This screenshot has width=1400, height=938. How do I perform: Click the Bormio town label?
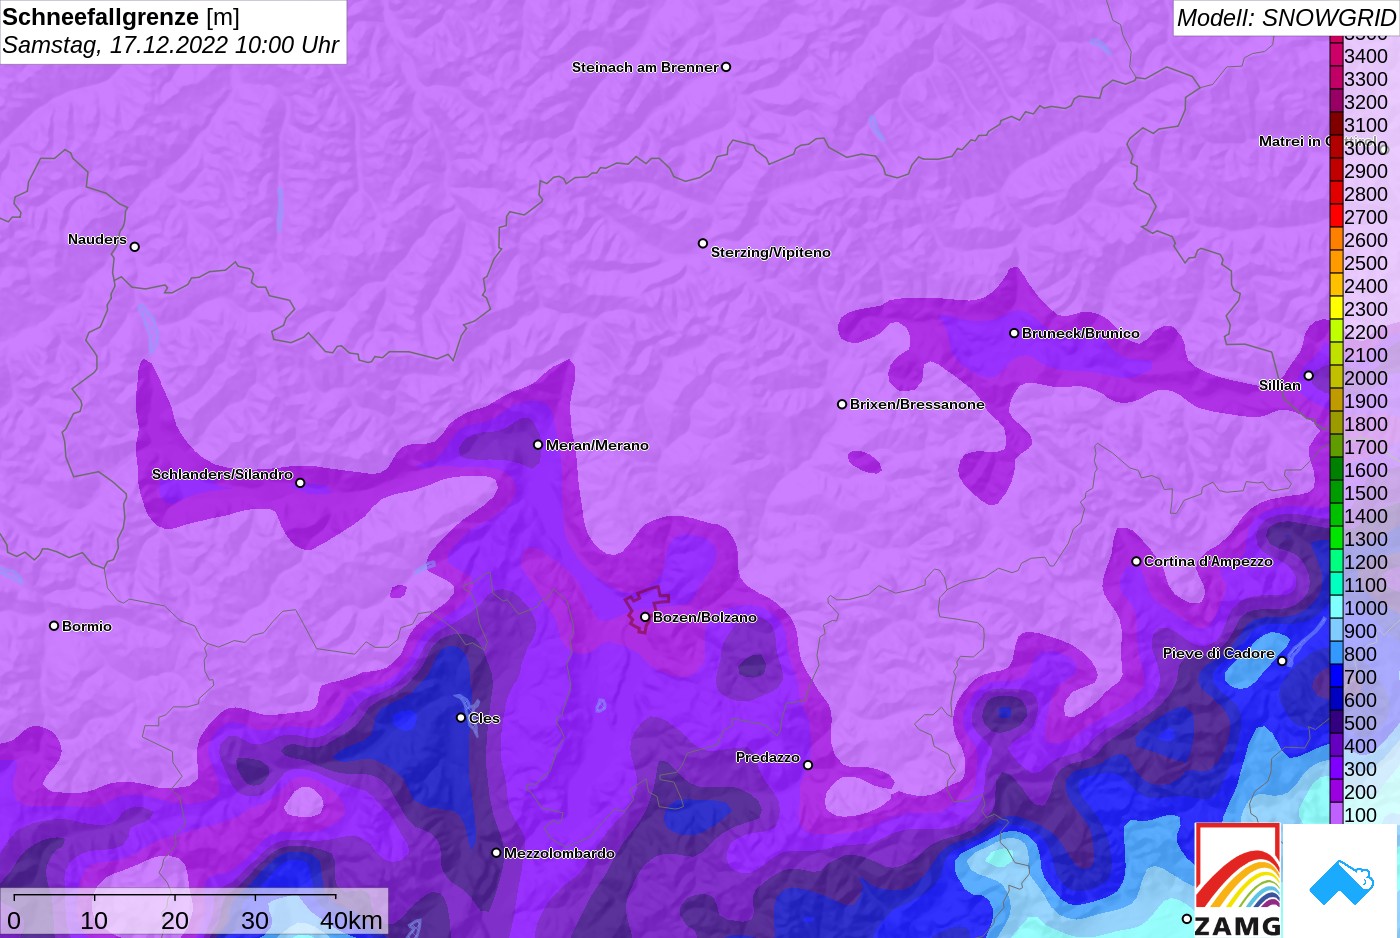pyautogui.click(x=87, y=626)
